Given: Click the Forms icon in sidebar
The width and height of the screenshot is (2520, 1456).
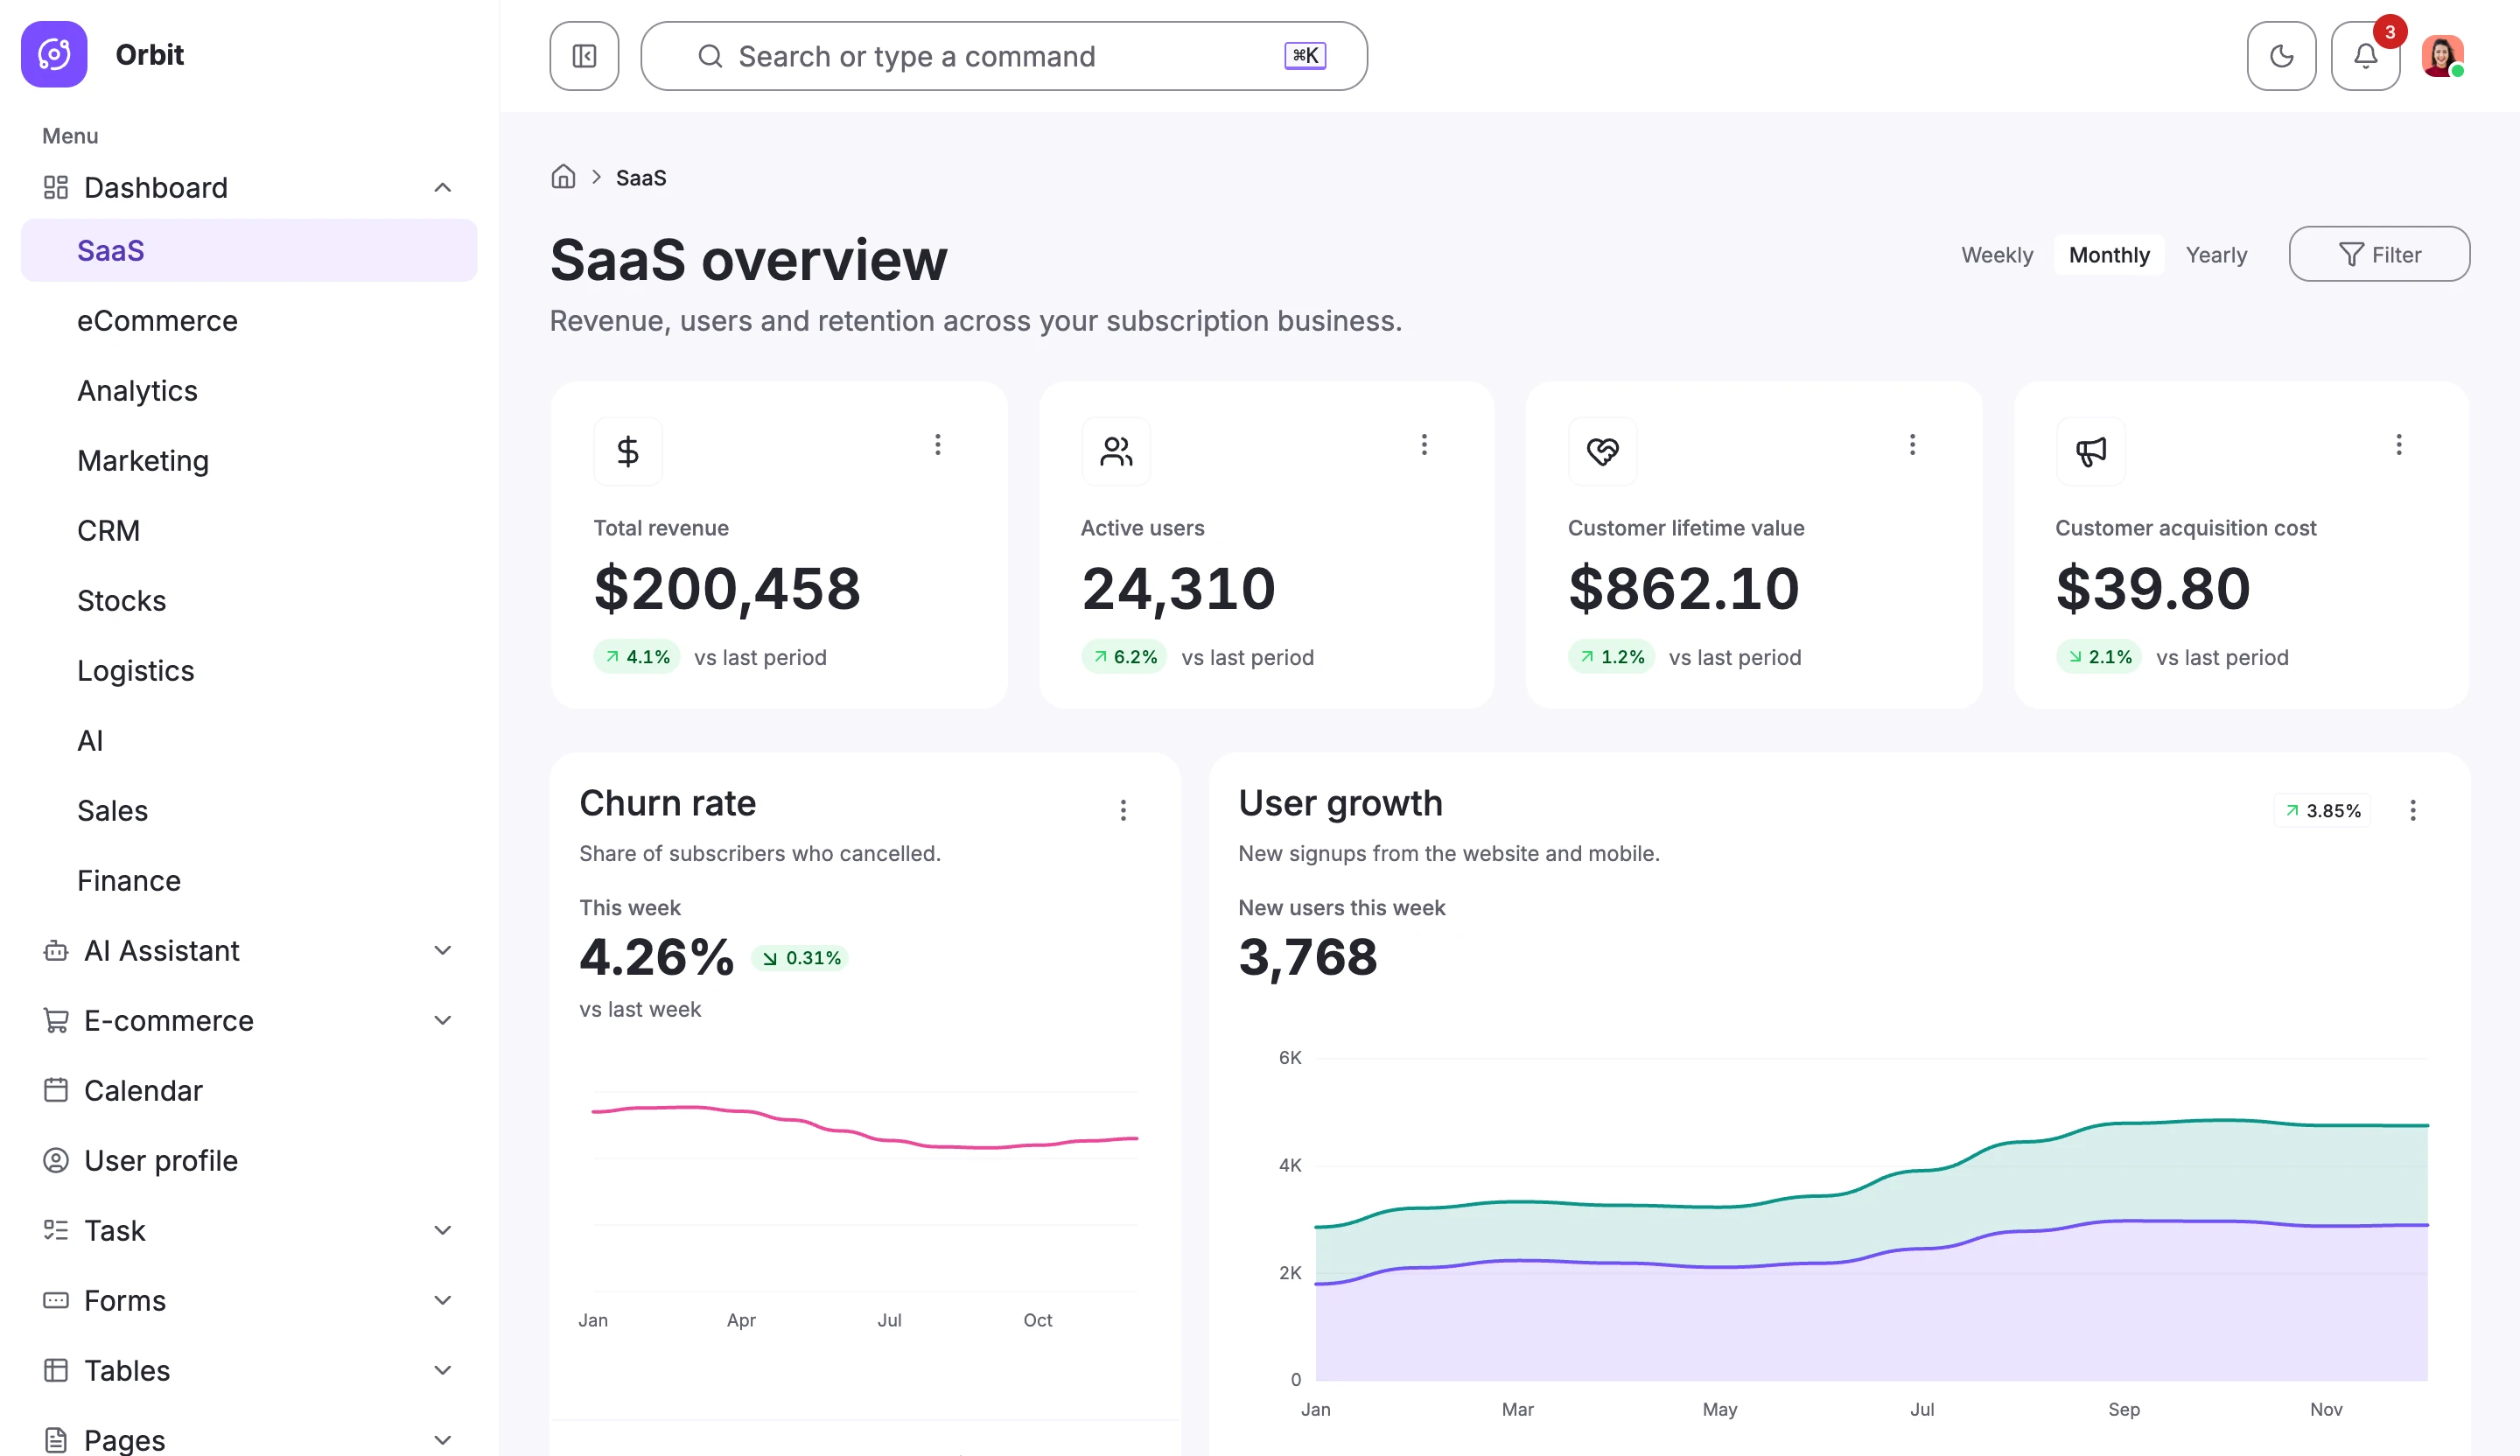Looking at the screenshot, I should 56,1300.
